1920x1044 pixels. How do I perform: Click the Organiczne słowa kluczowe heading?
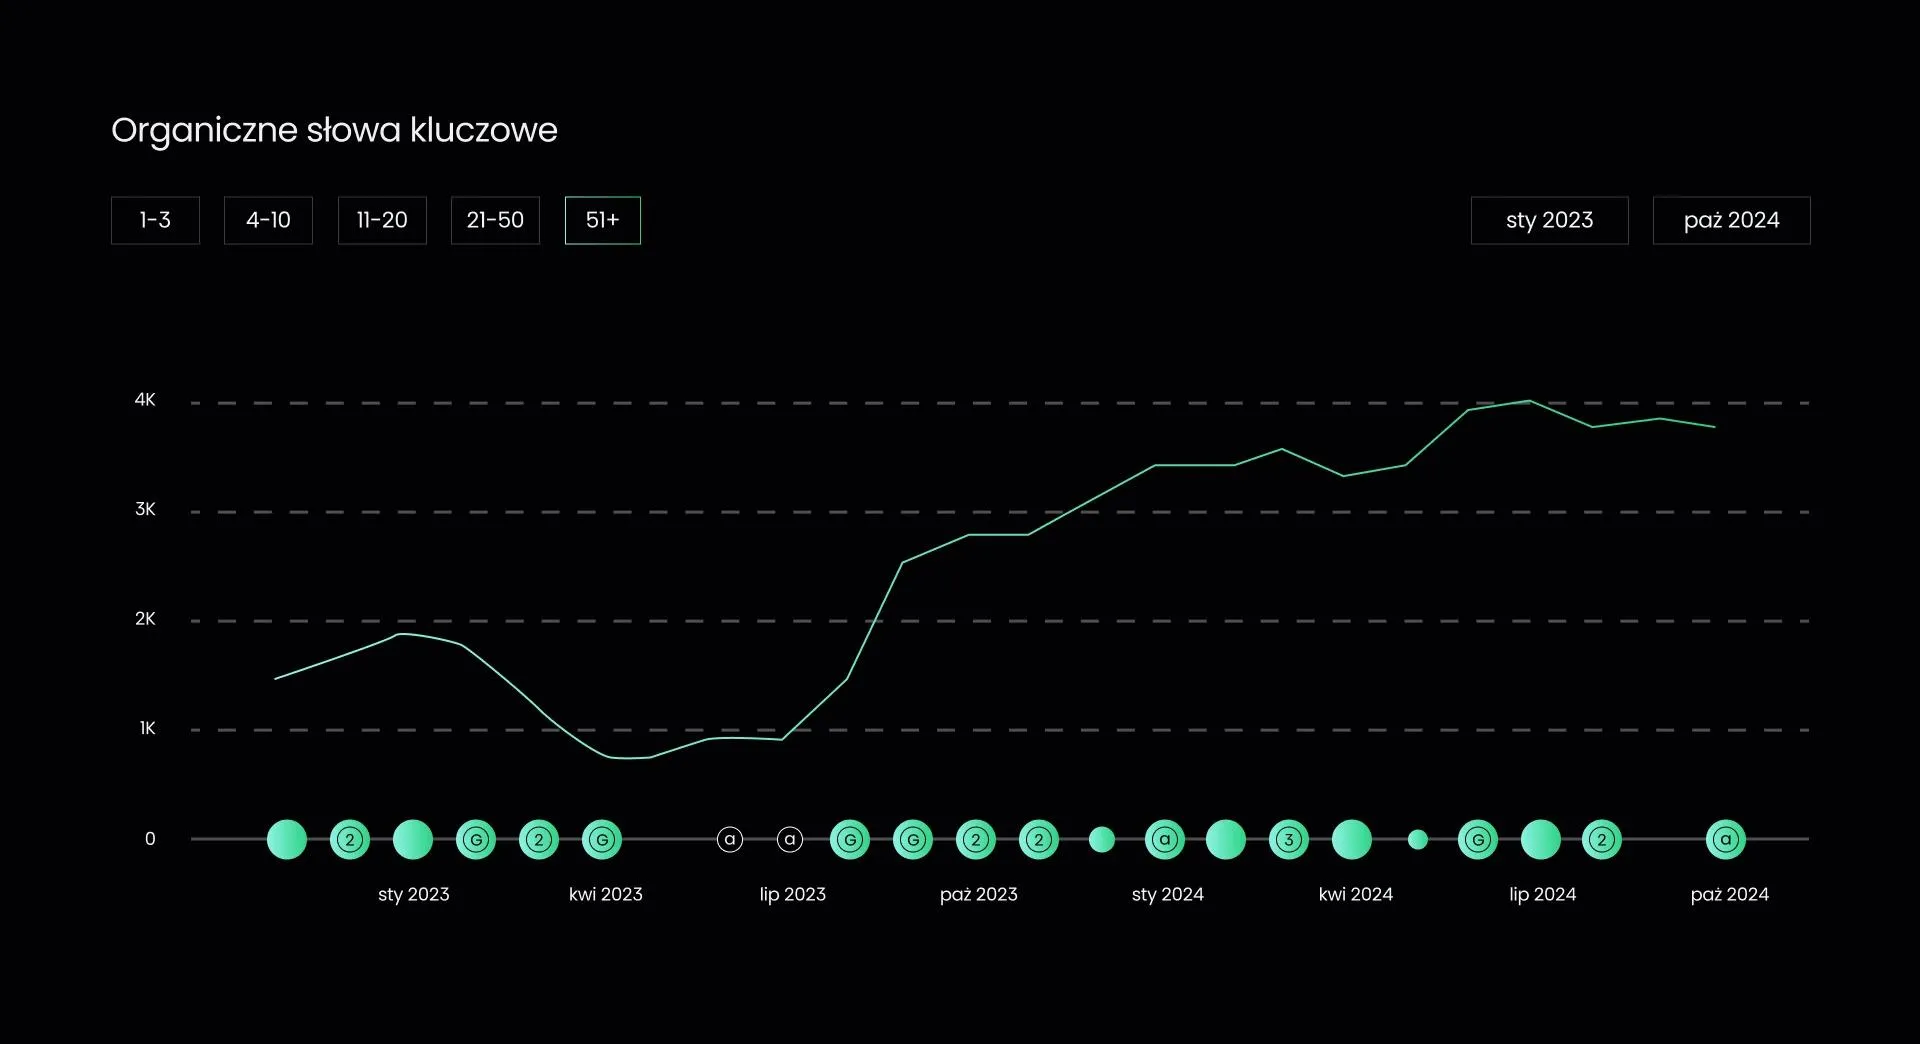[334, 130]
